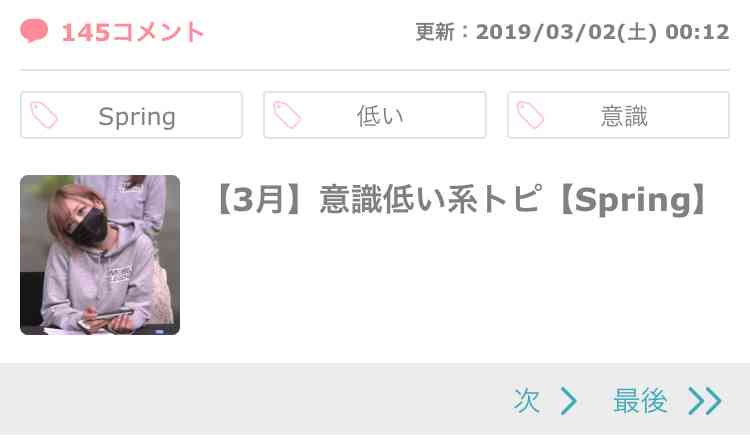Select the Spring tag button
This screenshot has width=750, height=441.
coord(132,115)
